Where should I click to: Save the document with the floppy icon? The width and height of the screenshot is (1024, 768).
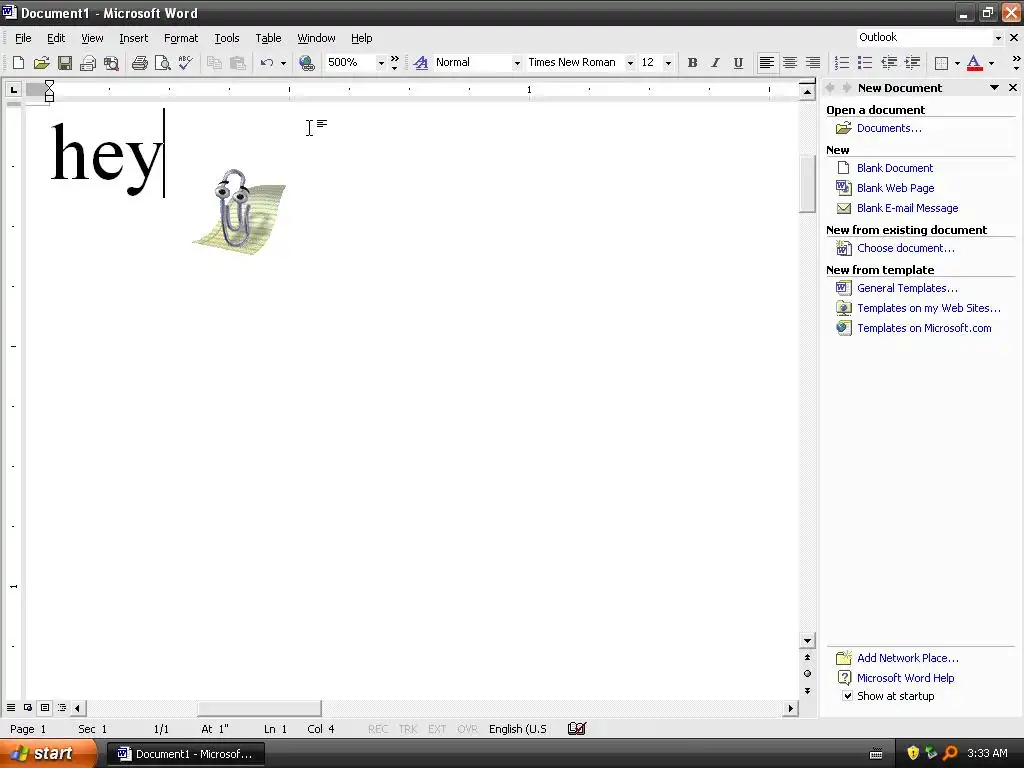65,63
